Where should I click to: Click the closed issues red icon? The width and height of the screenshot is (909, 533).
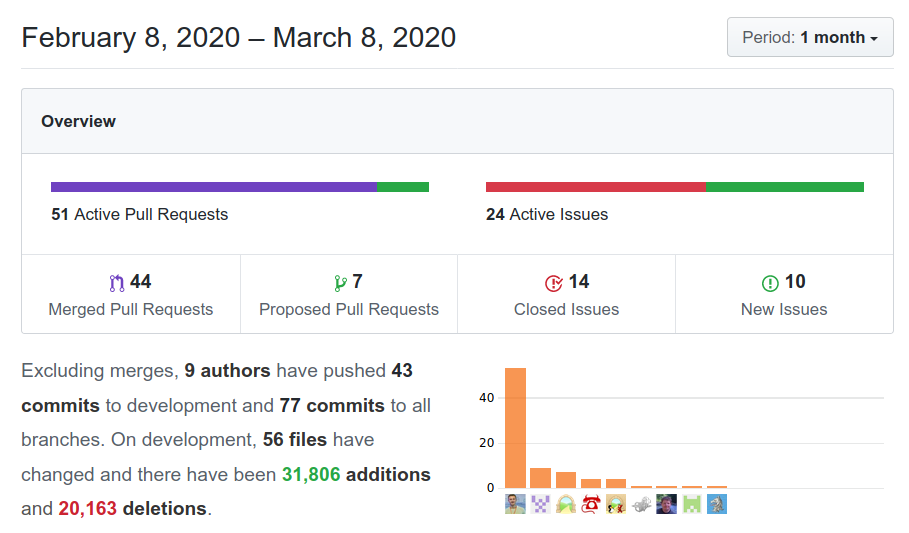[554, 283]
